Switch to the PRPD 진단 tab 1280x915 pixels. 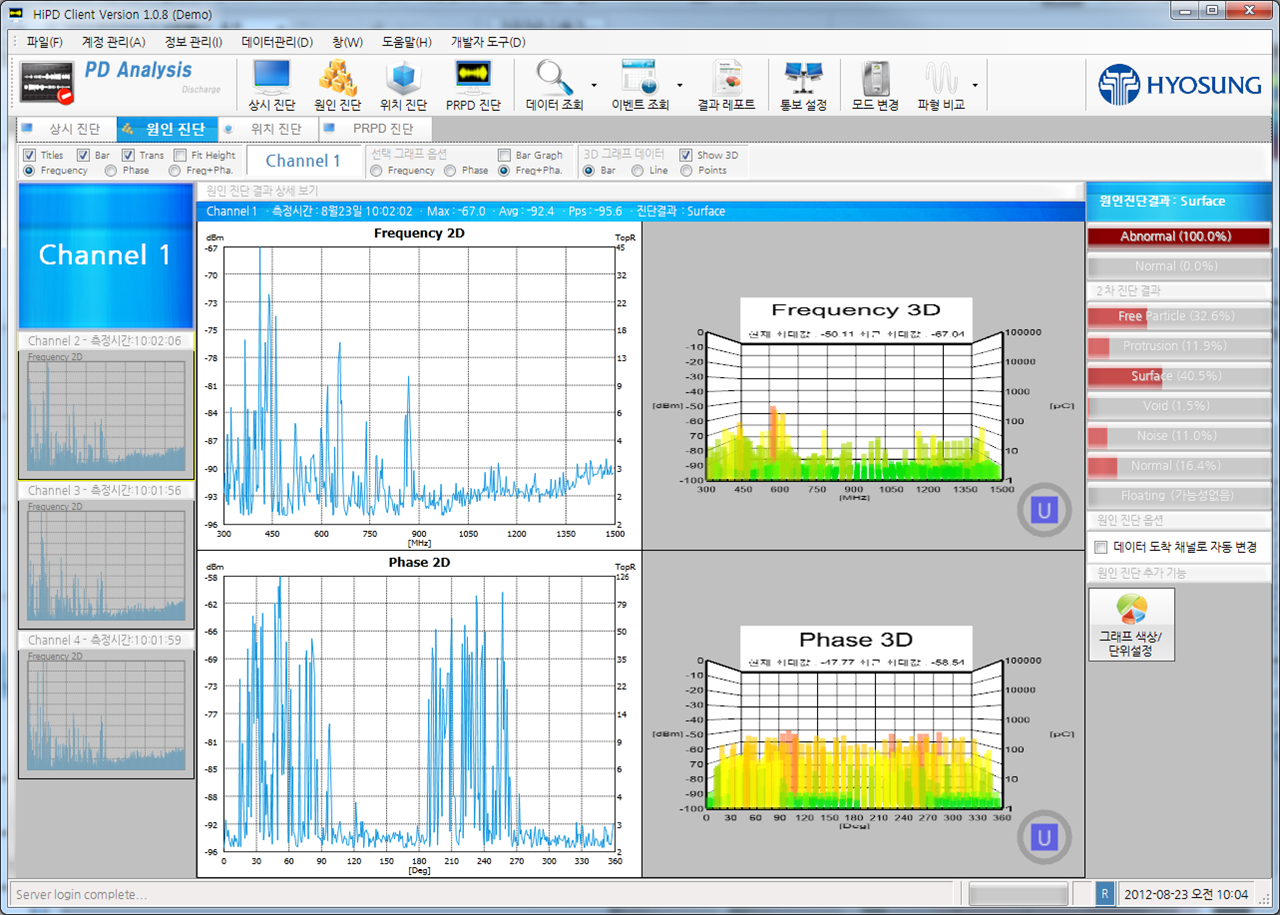pos(376,129)
